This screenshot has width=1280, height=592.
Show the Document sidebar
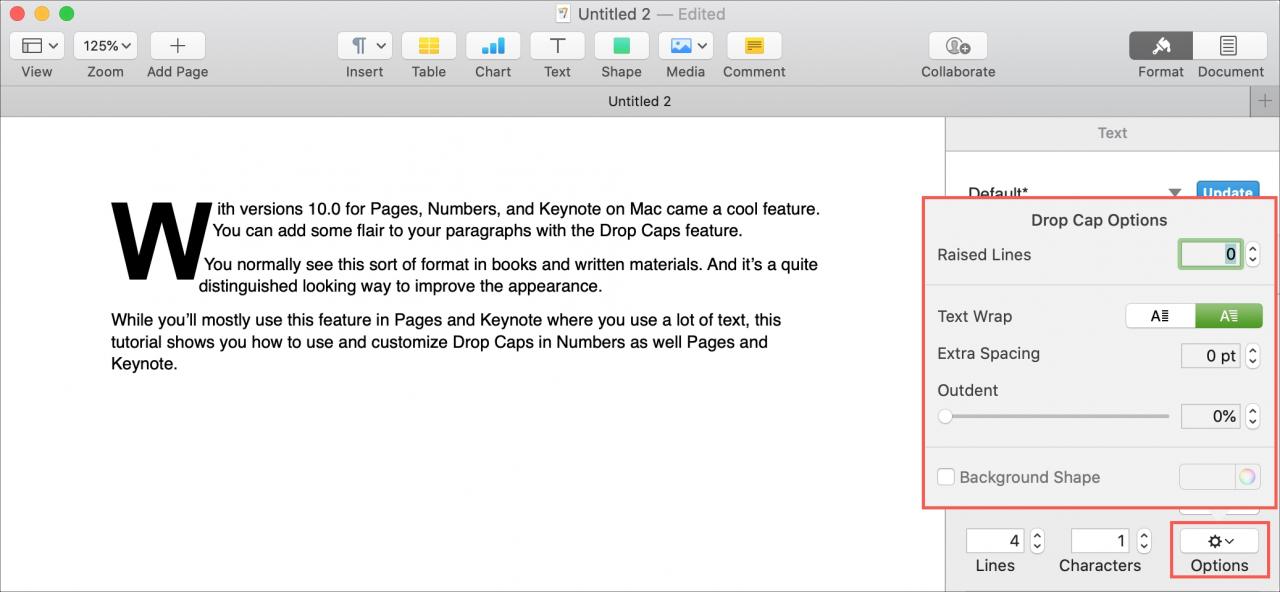(1229, 46)
